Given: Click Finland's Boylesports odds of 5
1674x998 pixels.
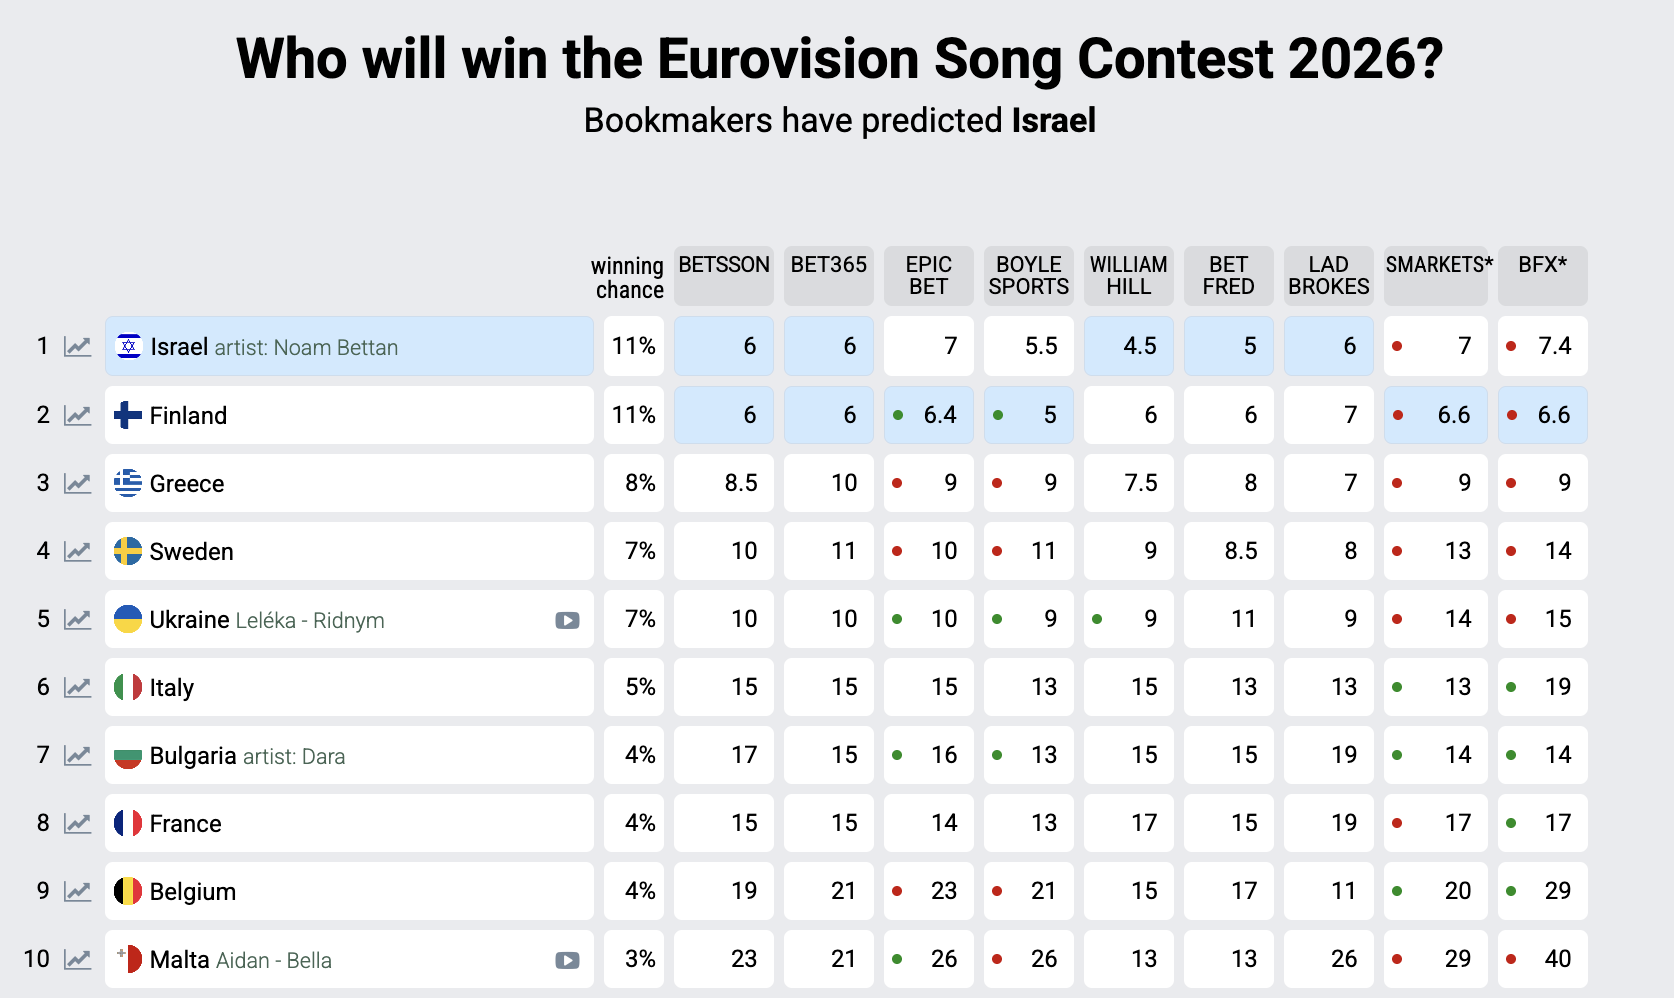Looking at the screenshot, I should coord(1029,415).
